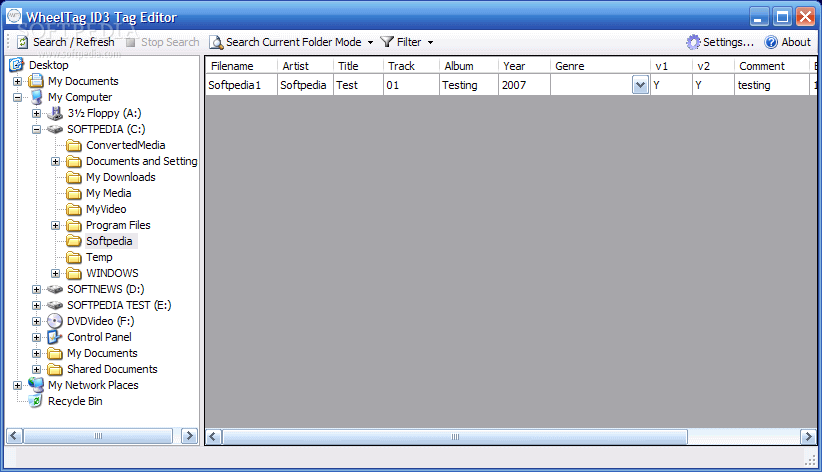This screenshot has height=472, width=822.
Task: Expand the Documents and Settings folder node
Action: coord(56,161)
